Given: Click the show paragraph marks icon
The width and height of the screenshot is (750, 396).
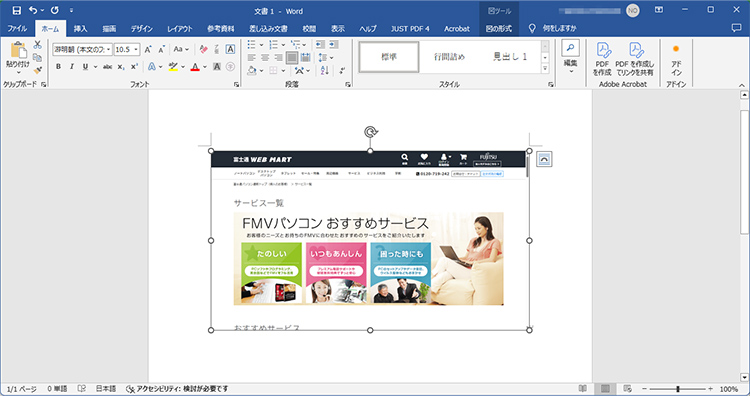Looking at the screenshot, I should 342,71.
